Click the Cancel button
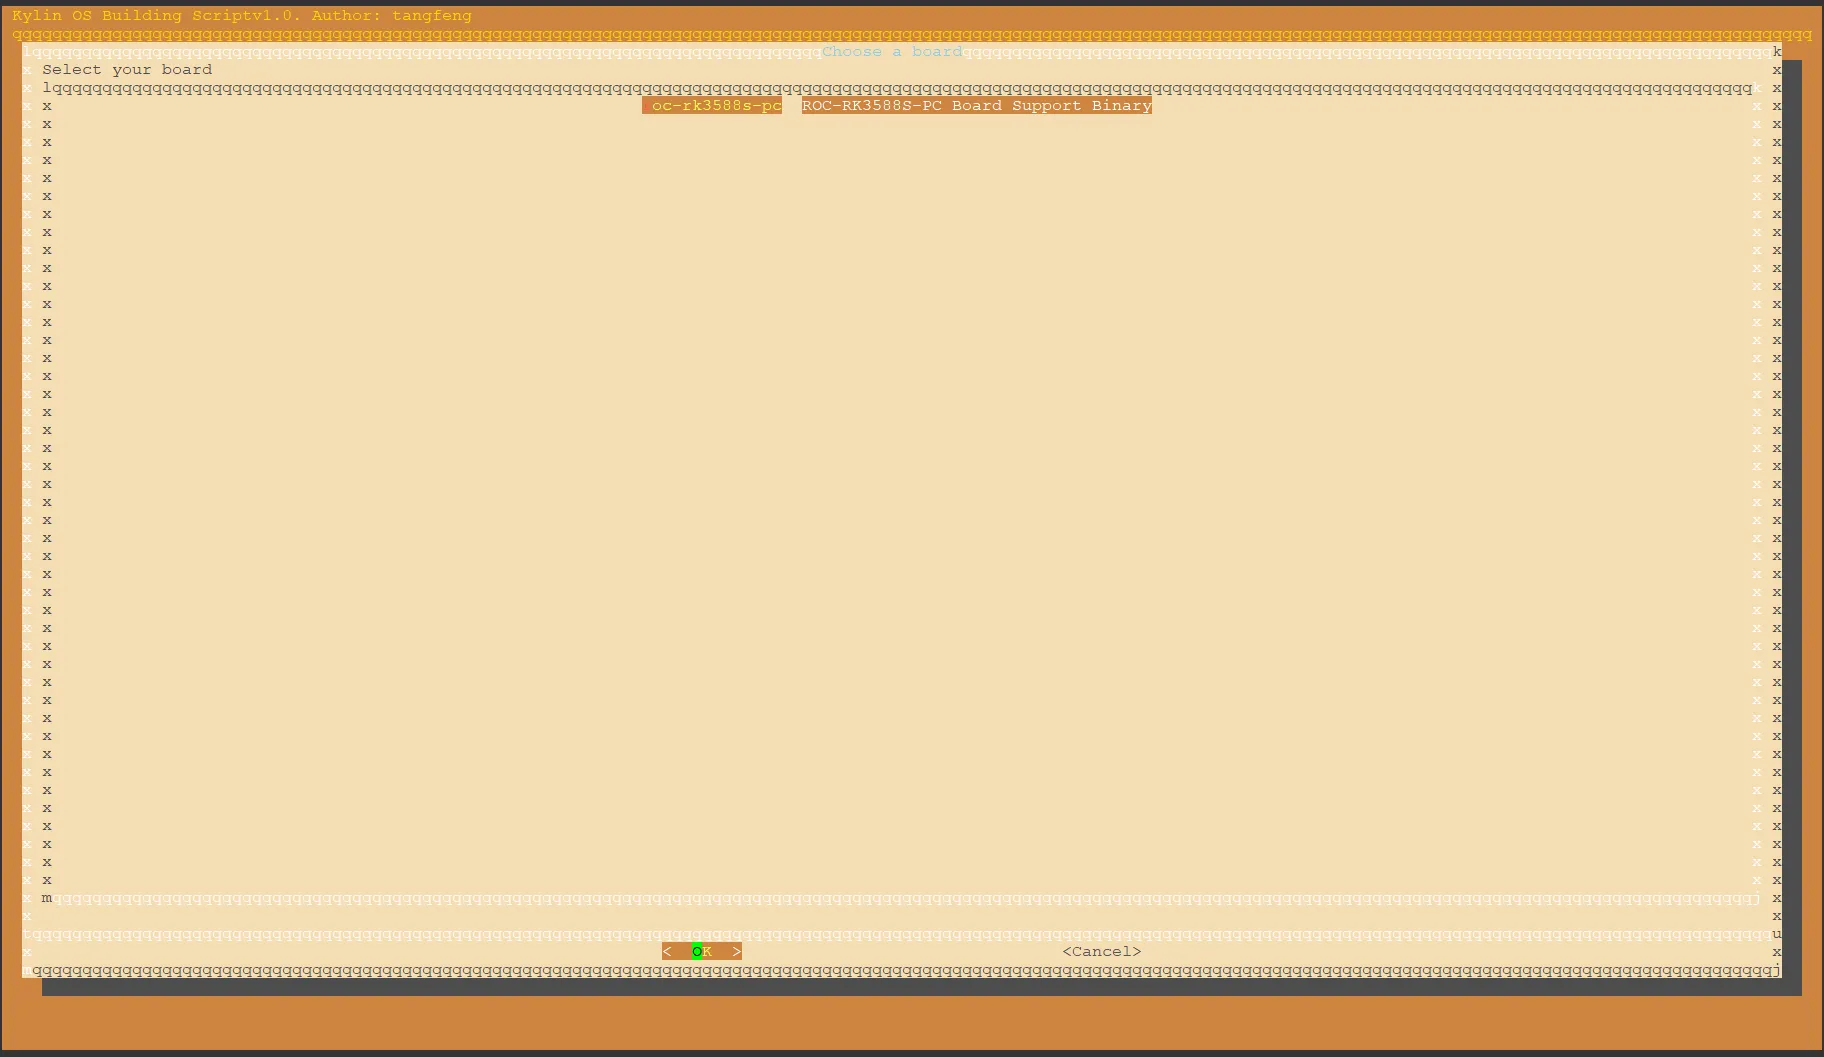This screenshot has width=1824, height=1057. (x=1101, y=951)
